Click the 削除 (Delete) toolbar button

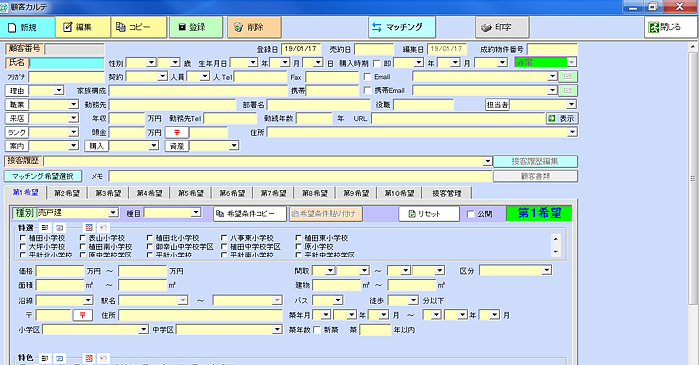(254, 27)
